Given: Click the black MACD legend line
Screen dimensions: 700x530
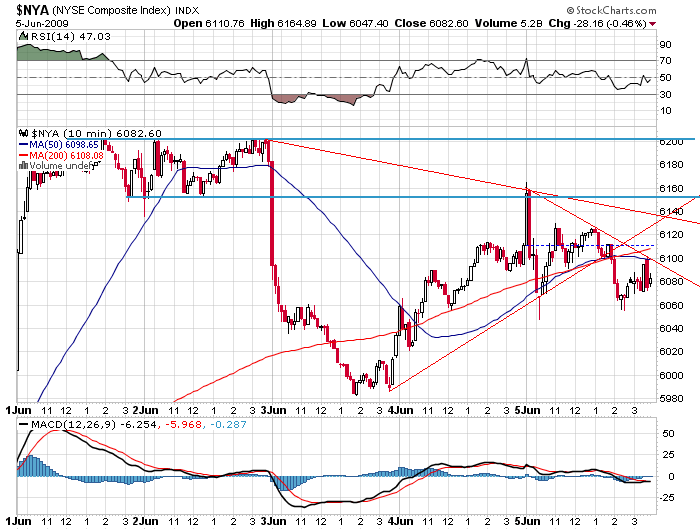Looking at the screenshot, I should click(24, 424).
